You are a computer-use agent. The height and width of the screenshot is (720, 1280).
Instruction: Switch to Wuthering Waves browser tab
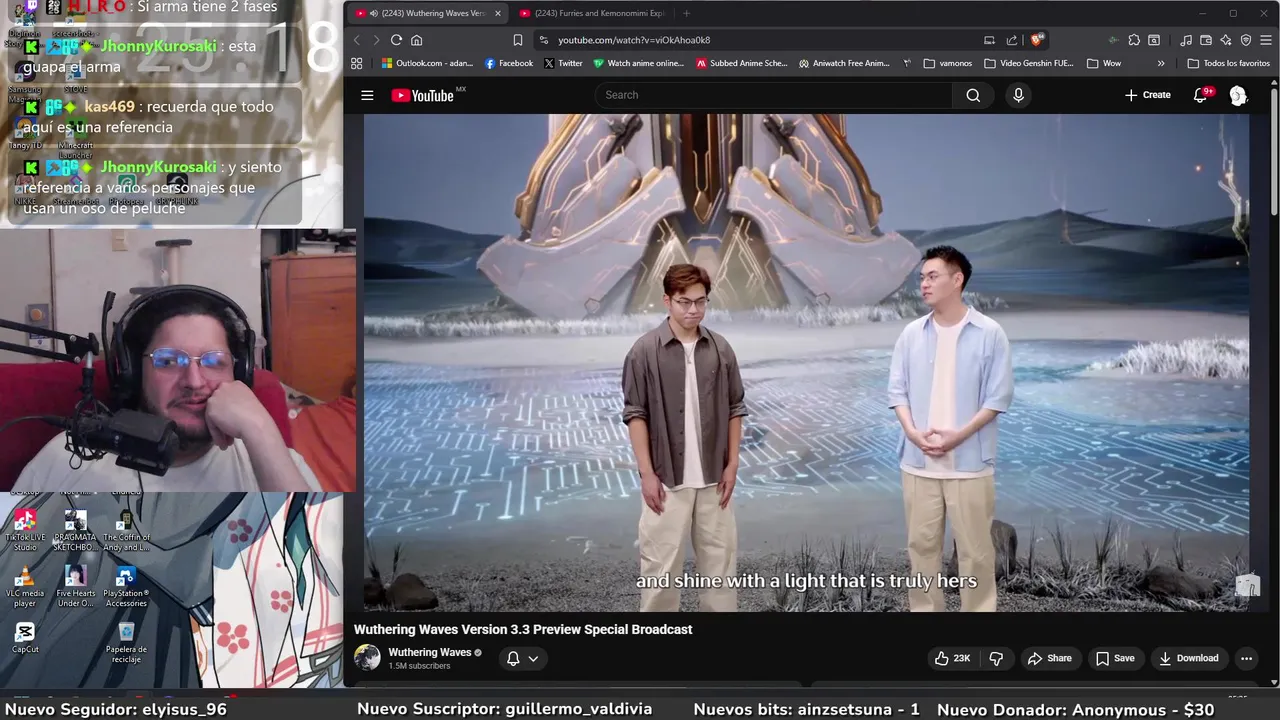click(x=427, y=13)
